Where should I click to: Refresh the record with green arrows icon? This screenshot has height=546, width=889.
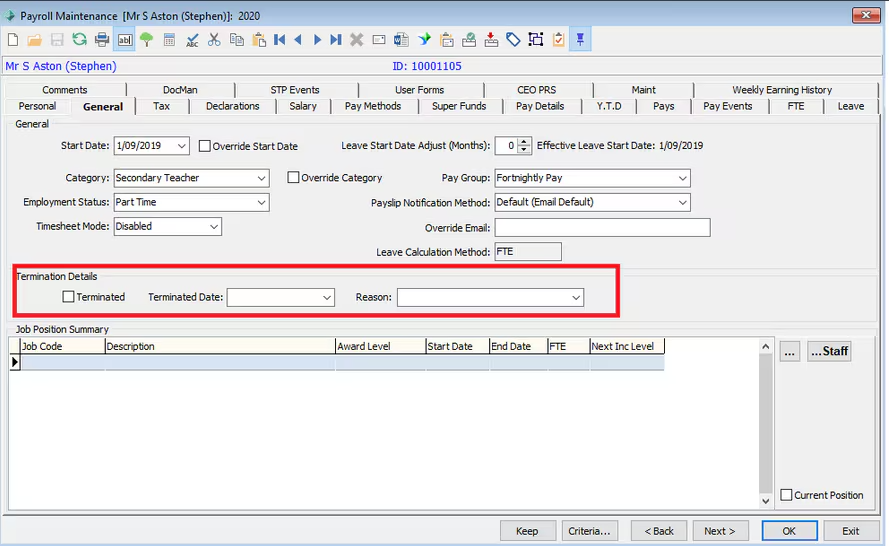79,40
